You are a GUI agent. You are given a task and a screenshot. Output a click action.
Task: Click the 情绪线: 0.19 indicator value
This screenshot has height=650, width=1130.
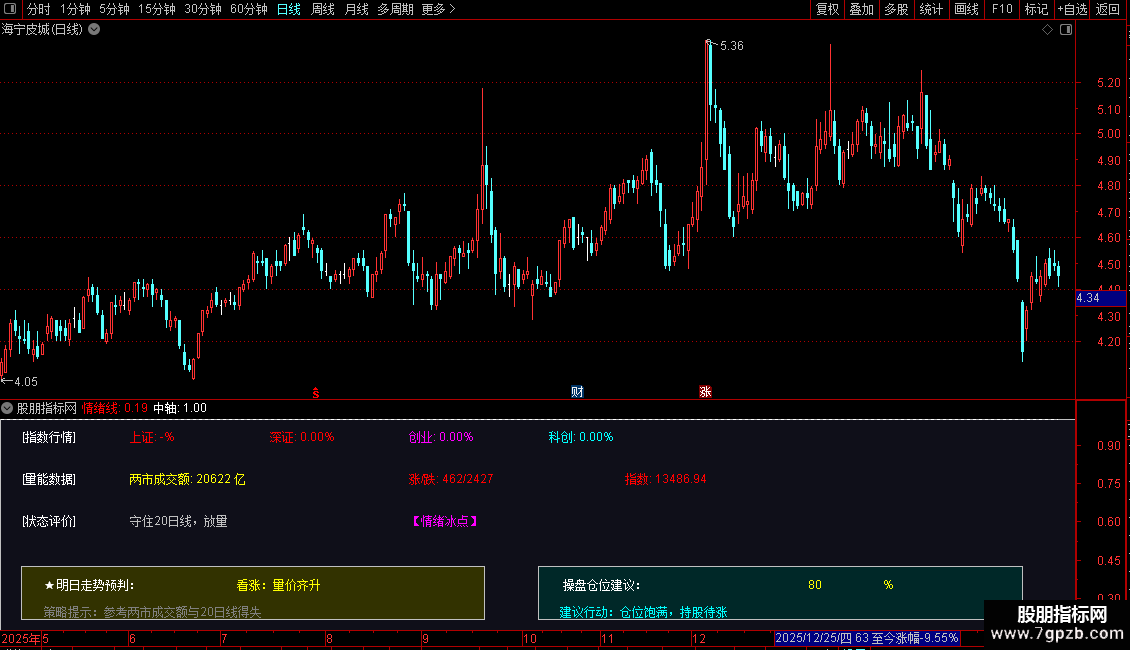point(115,408)
